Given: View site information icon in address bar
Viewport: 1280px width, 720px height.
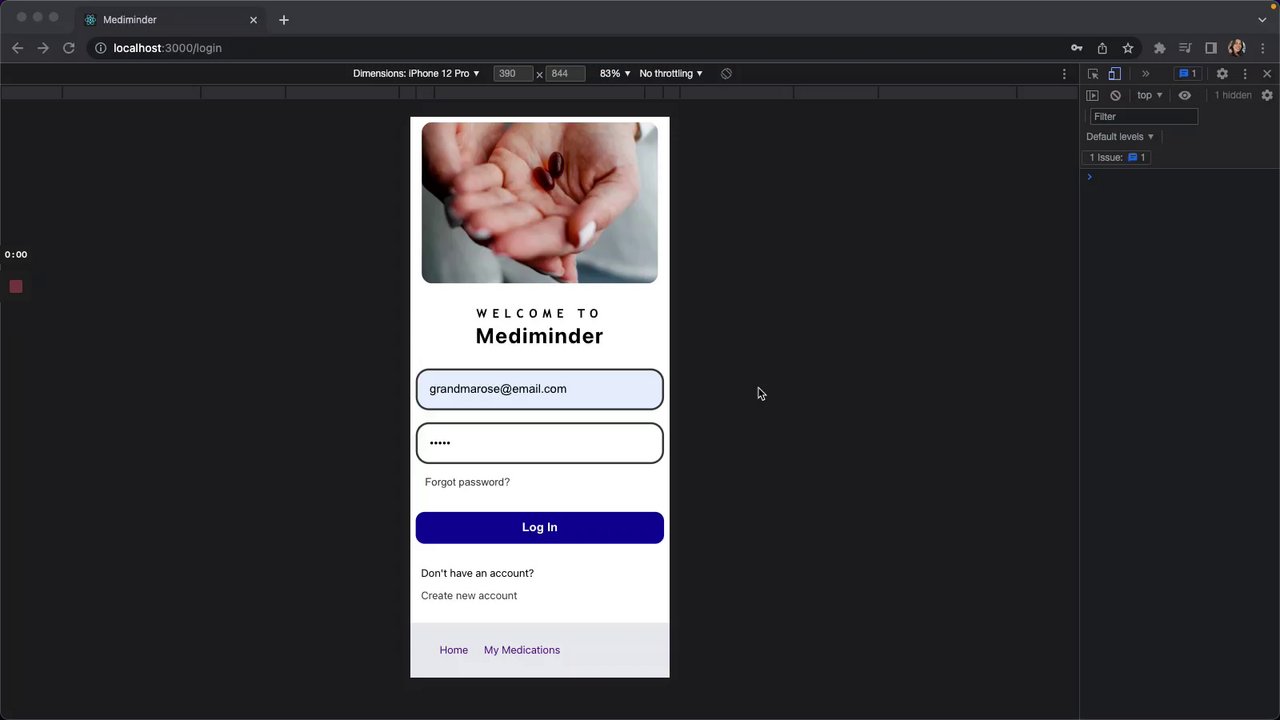Looking at the screenshot, I should click(x=101, y=48).
